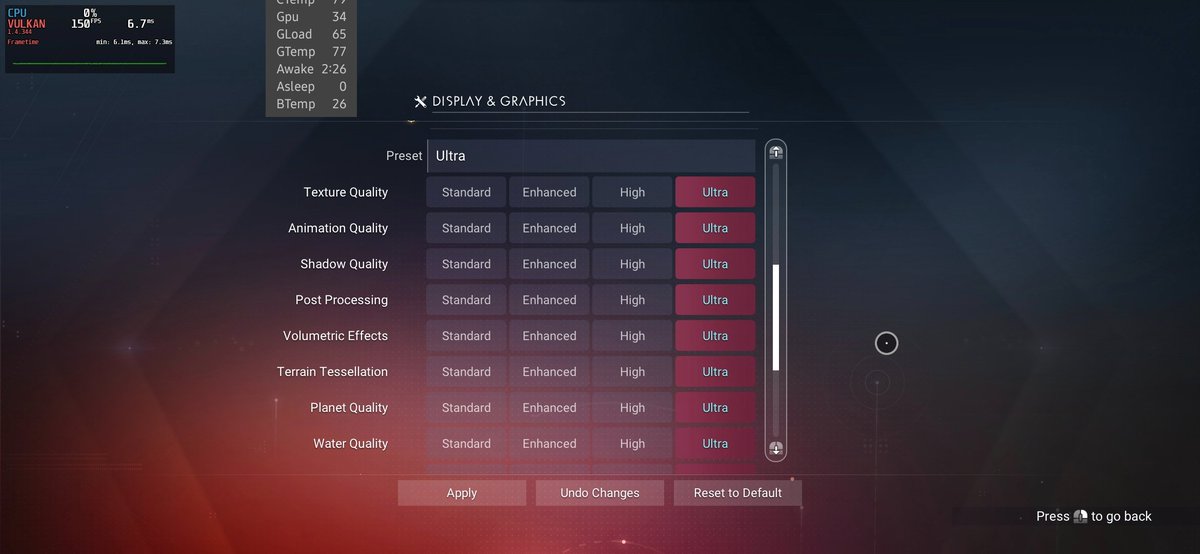Set Volumetric Effects to Standard
This screenshot has height=554, width=1200.
click(466, 336)
